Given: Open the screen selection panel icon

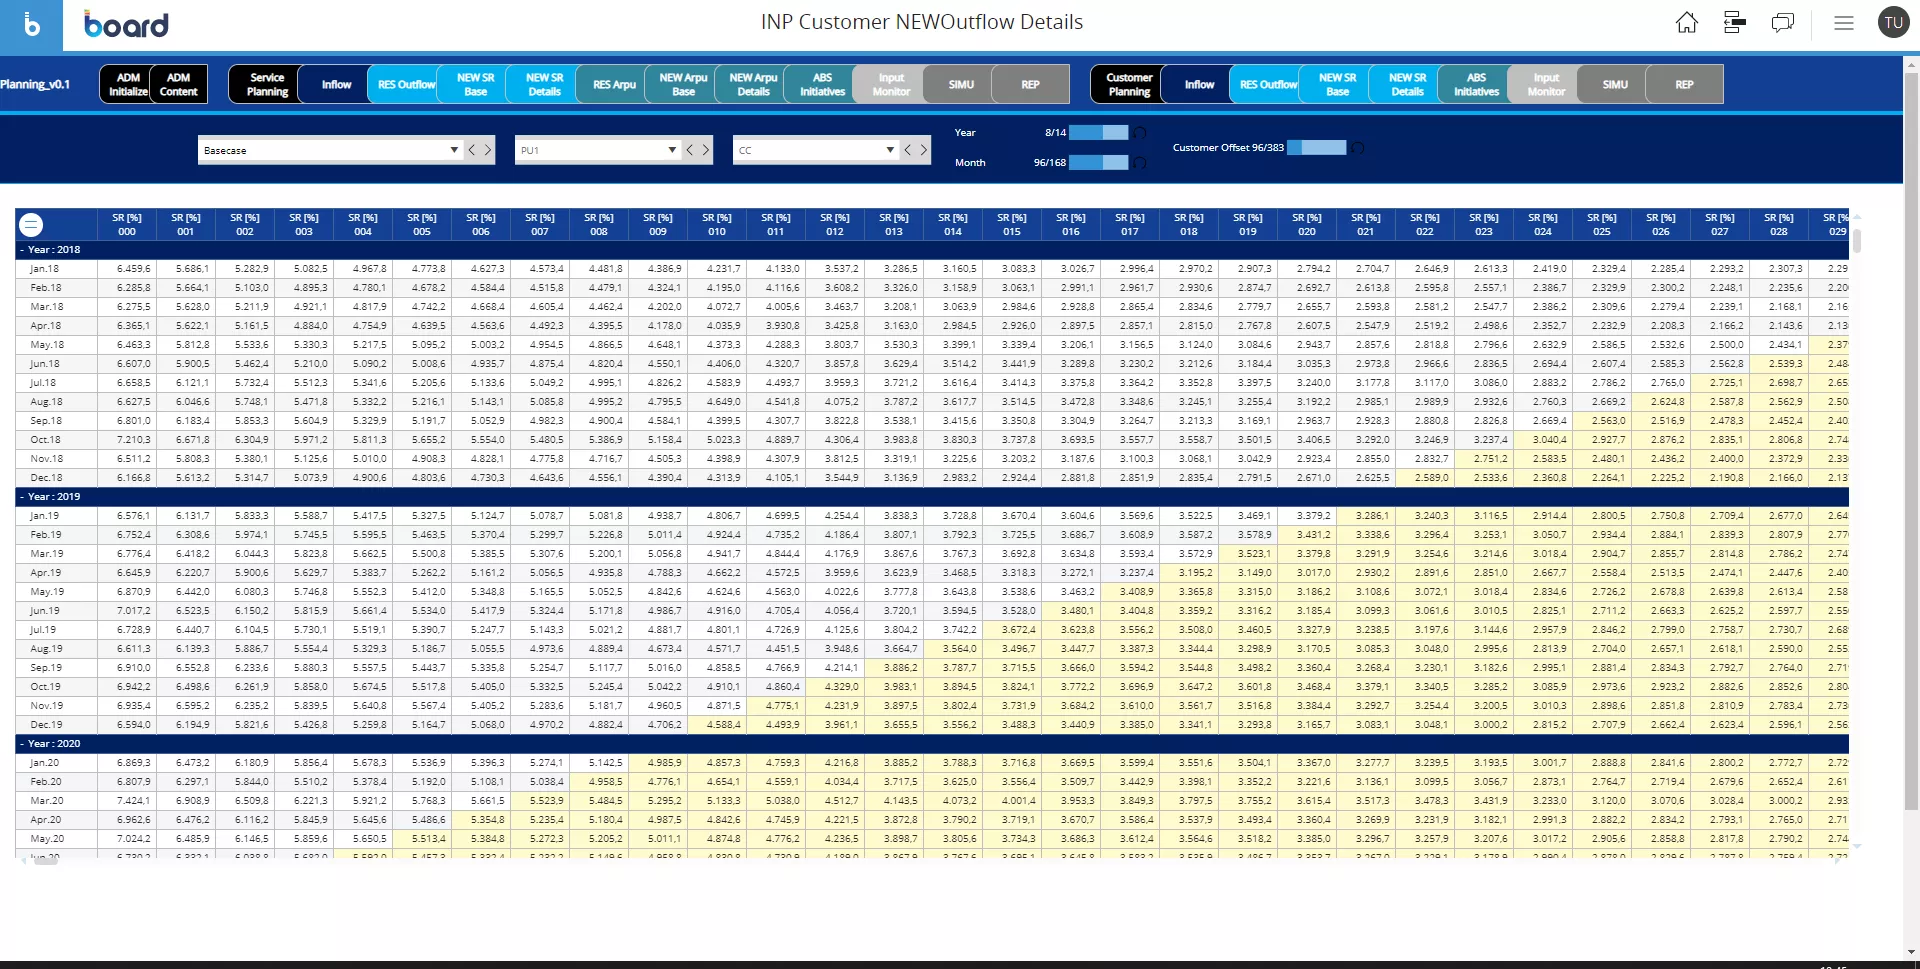Looking at the screenshot, I should tap(1734, 23).
